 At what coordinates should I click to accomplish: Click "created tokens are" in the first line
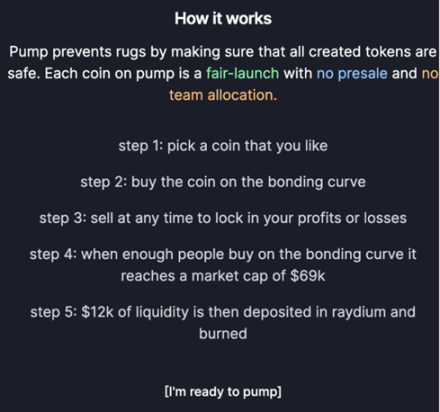pyautogui.click(x=372, y=52)
